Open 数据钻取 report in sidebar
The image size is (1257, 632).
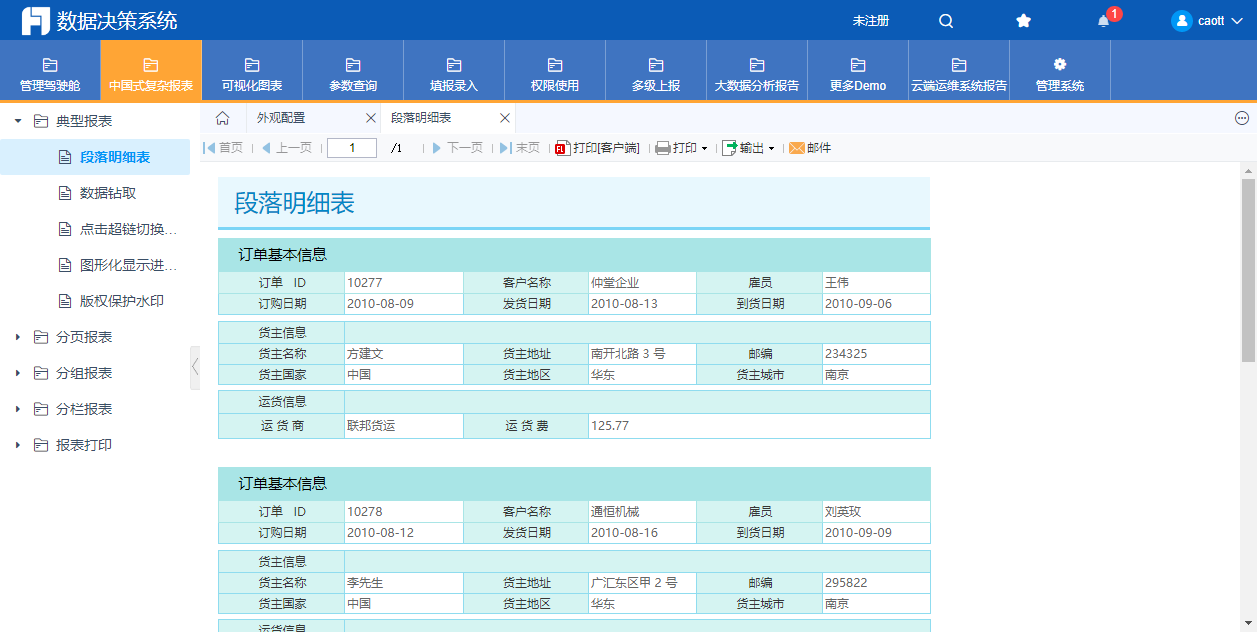tap(108, 193)
